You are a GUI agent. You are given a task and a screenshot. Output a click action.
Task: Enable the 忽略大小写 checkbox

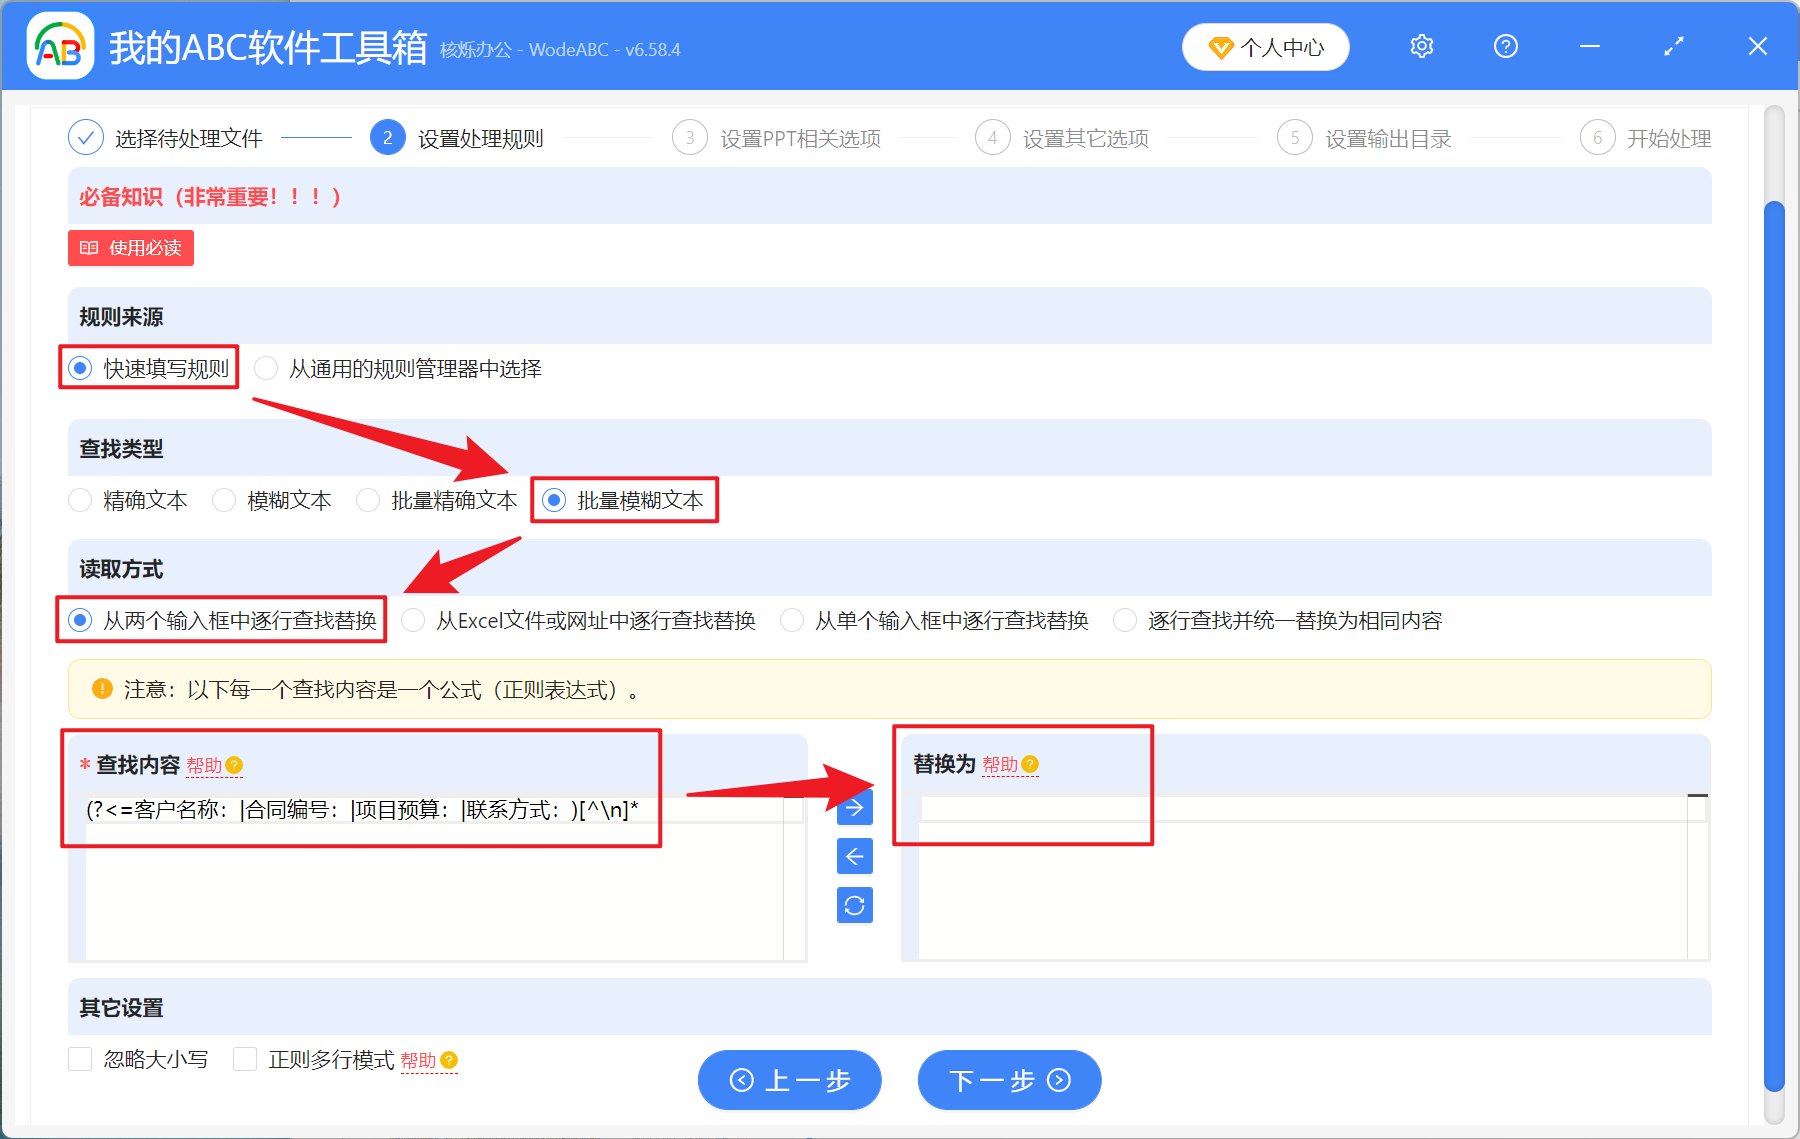pyautogui.click(x=80, y=1059)
